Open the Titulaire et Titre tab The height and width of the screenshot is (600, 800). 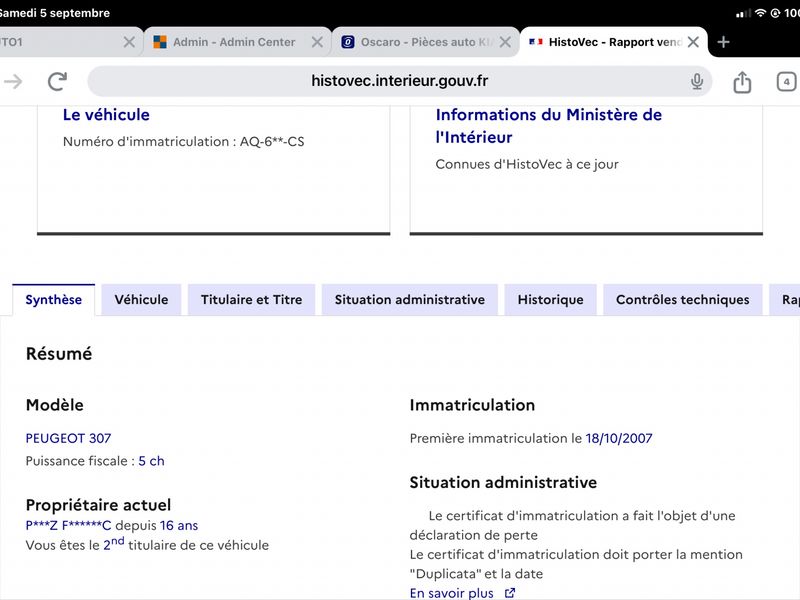point(252,299)
